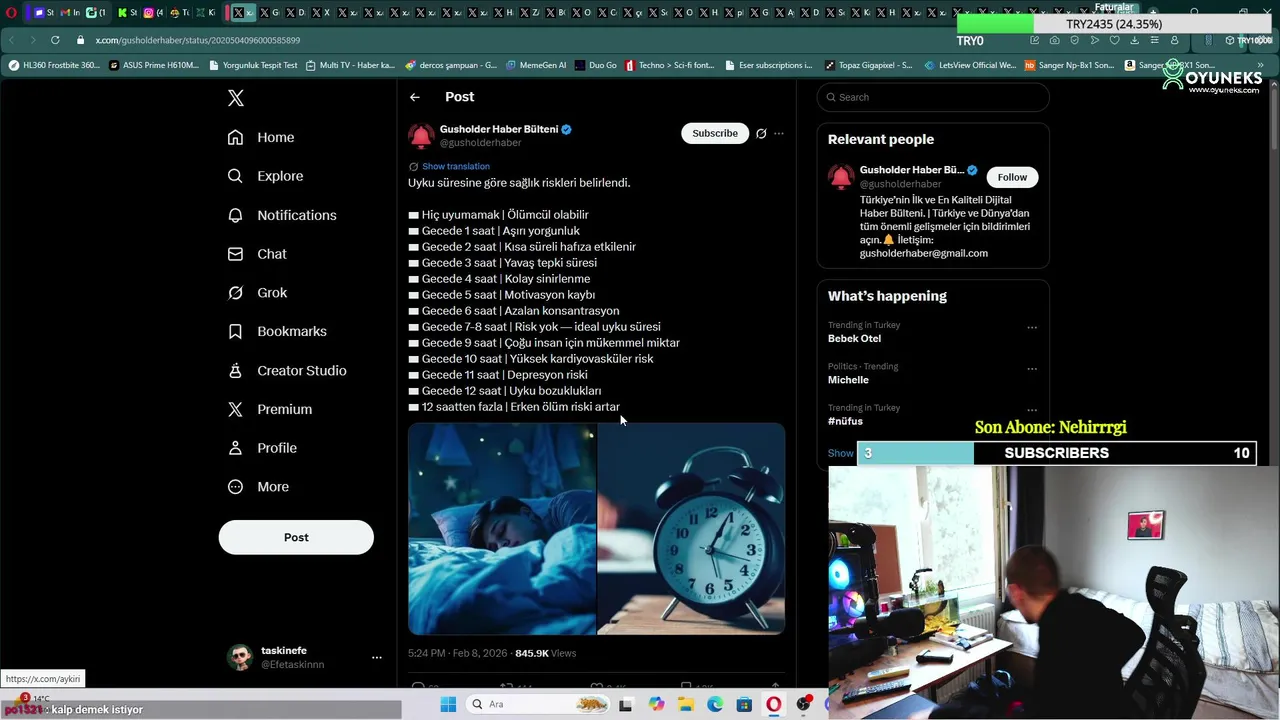1280x720 pixels.
Task: Open the sleeping person image
Action: click(x=502, y=529)
